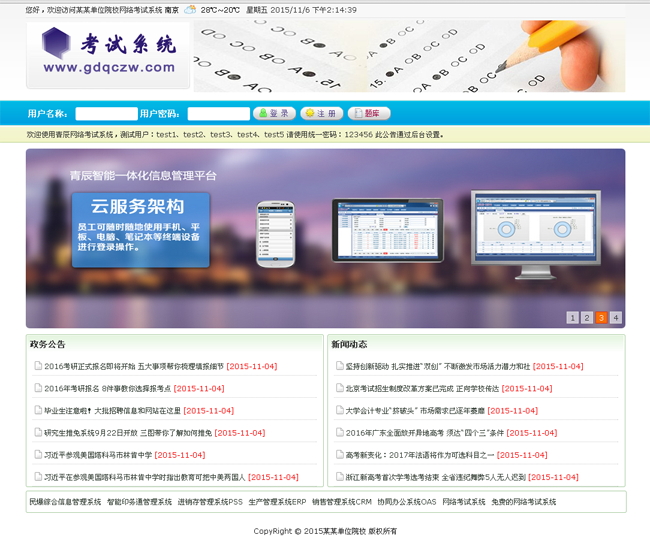The height and width of the screenshot is (544, 650).
Task: Click the 登录 login button
Action: pyautogui.click(x=274, y=113)
